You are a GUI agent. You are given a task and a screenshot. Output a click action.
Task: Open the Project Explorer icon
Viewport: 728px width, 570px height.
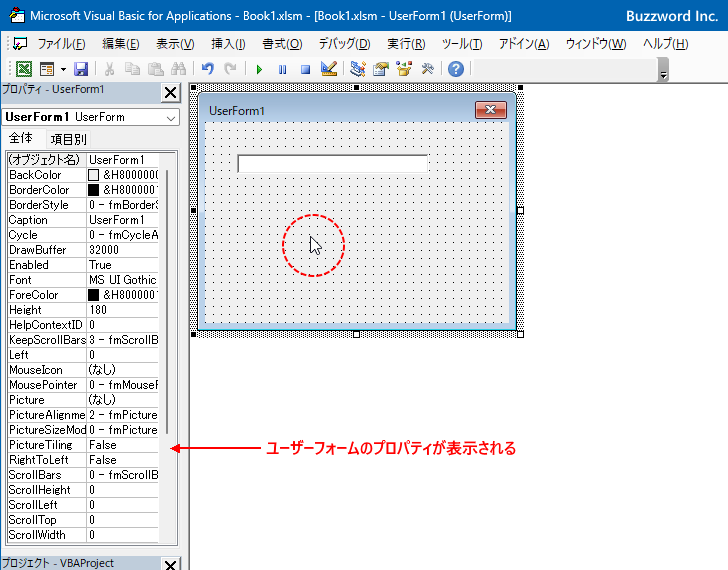pyautogui.click(x=358, y=69)
